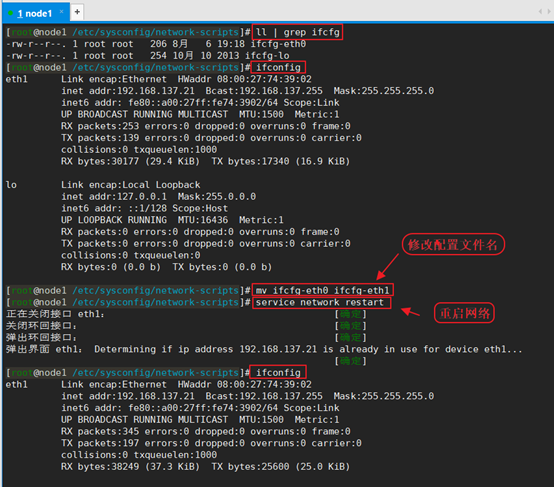Click the left tab-scroll arrow
This screenshot has width=554, height=487.
[x=540, y=12]
